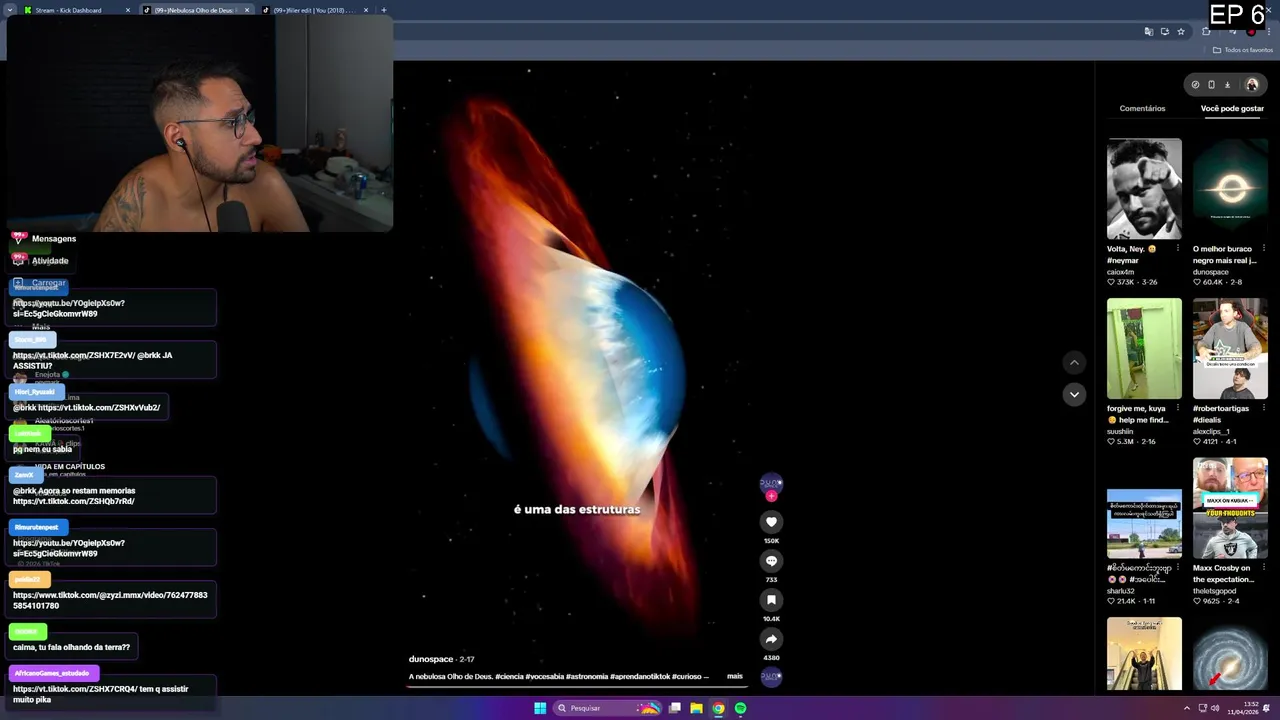Viewport: 1280px width, 720px height.
Task: Open the caiox4m username link
Action: coord(1120,272)
